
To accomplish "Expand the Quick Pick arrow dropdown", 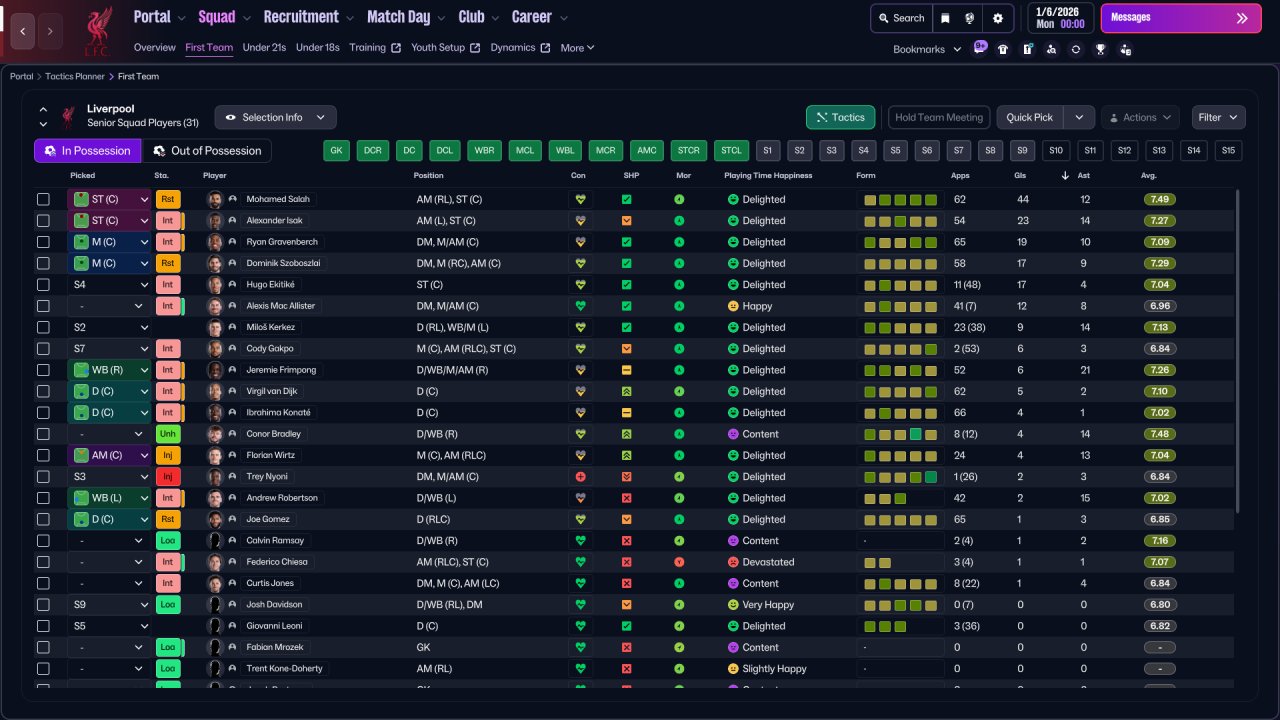I will tap(1079, 117).
